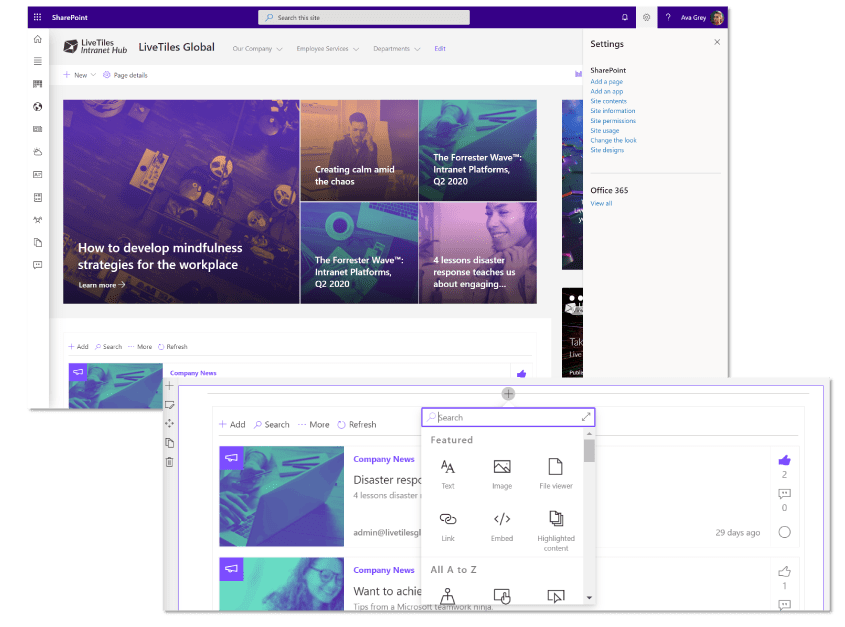Viewport: 845px width, 627px height.
Task: Click Refresh in the upper page news toolbar
Action: click(x=172, y=347)
